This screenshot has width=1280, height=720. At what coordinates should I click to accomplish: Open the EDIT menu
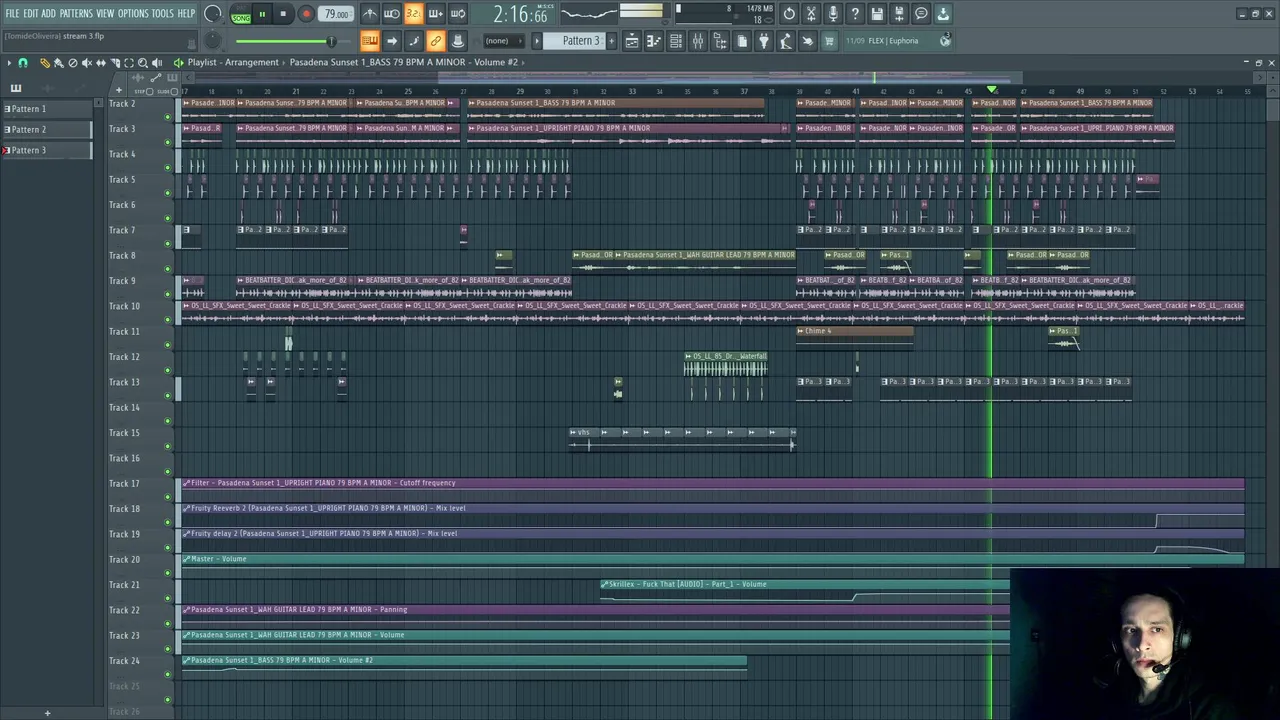pyautogui.click(x=31, y=14)
